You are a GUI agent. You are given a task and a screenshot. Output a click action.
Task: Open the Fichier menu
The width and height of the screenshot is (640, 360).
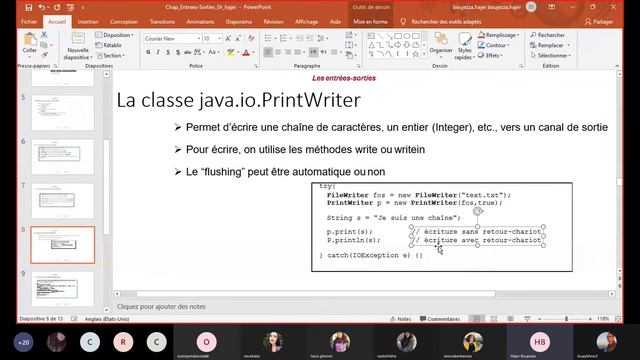coord(29,22)
